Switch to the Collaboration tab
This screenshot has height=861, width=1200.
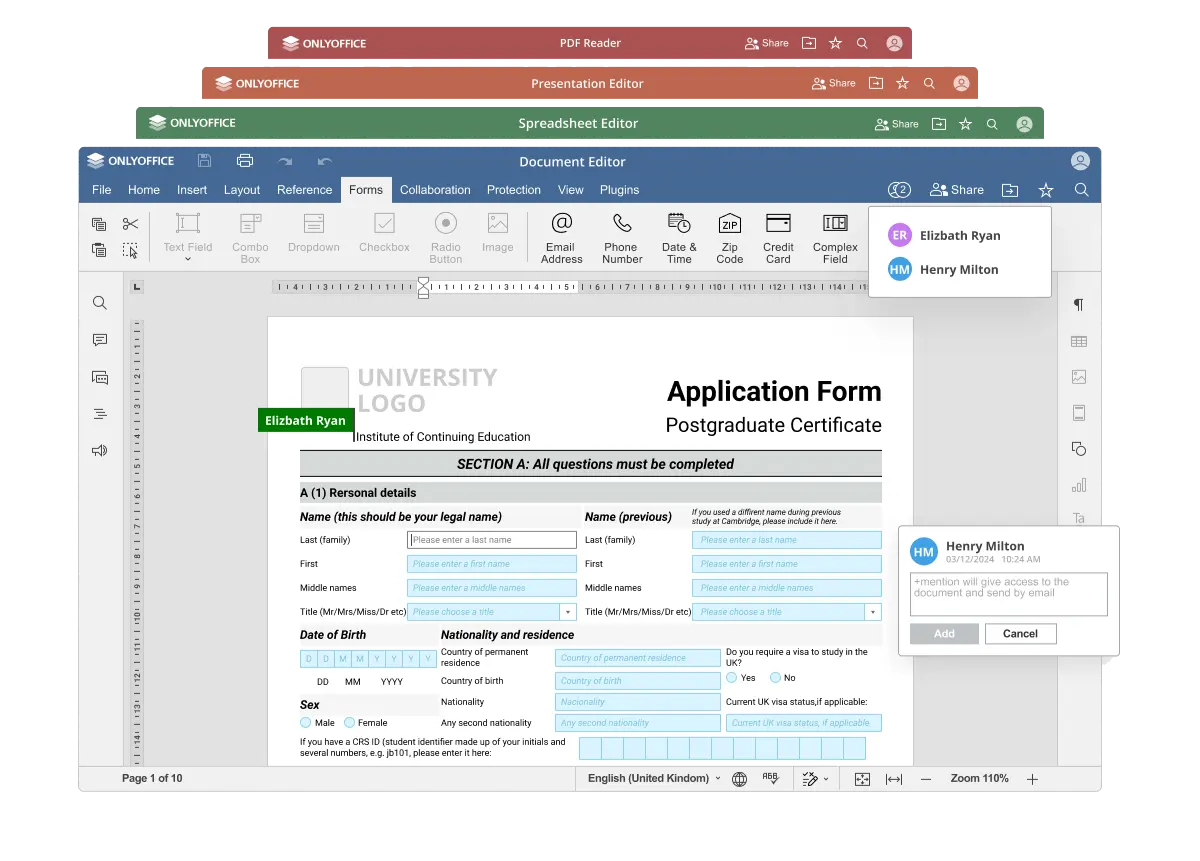pyautogui.click(x=435, y=190)
